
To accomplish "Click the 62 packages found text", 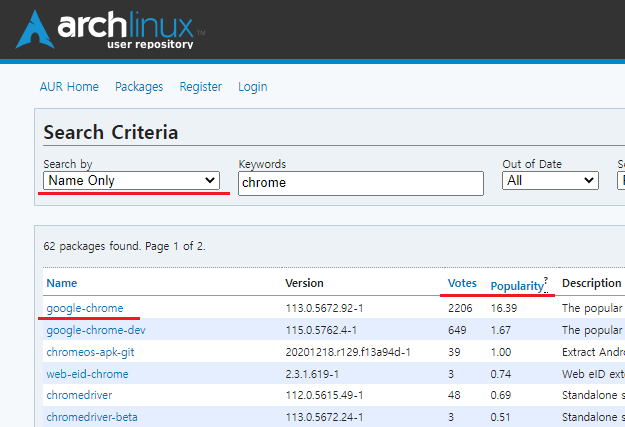I will (124, 246).
